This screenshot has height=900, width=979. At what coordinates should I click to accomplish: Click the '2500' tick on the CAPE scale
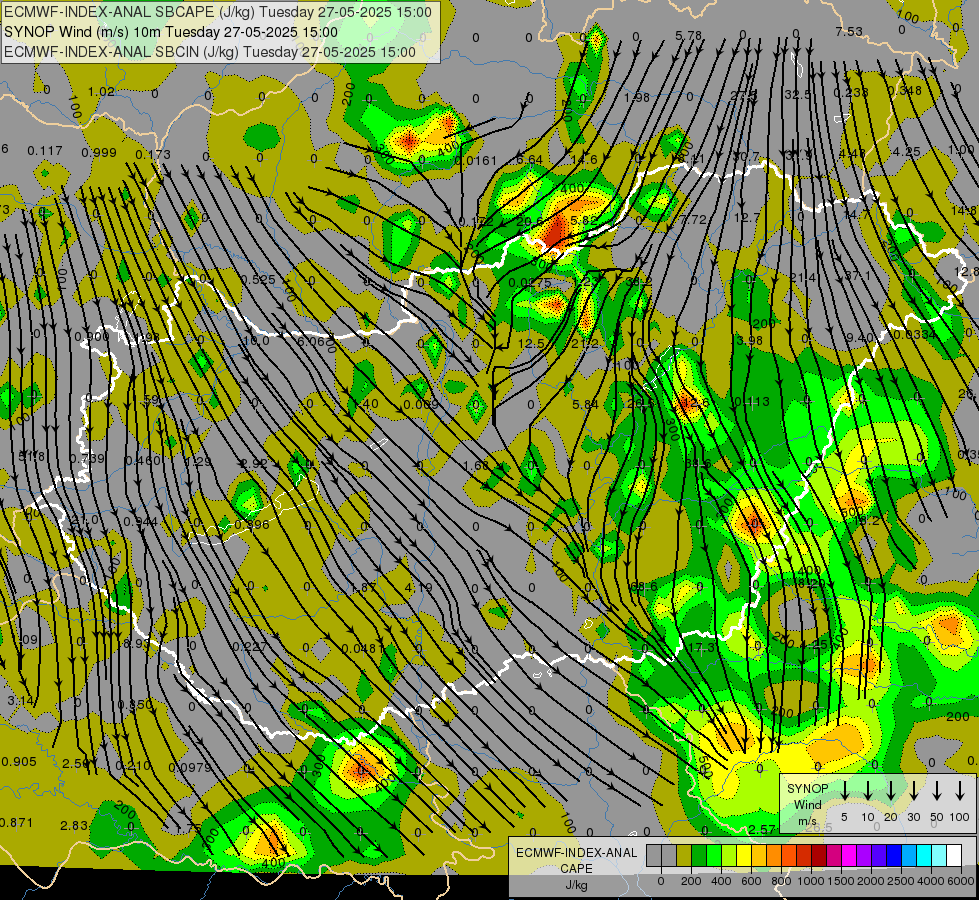(901, 881)
